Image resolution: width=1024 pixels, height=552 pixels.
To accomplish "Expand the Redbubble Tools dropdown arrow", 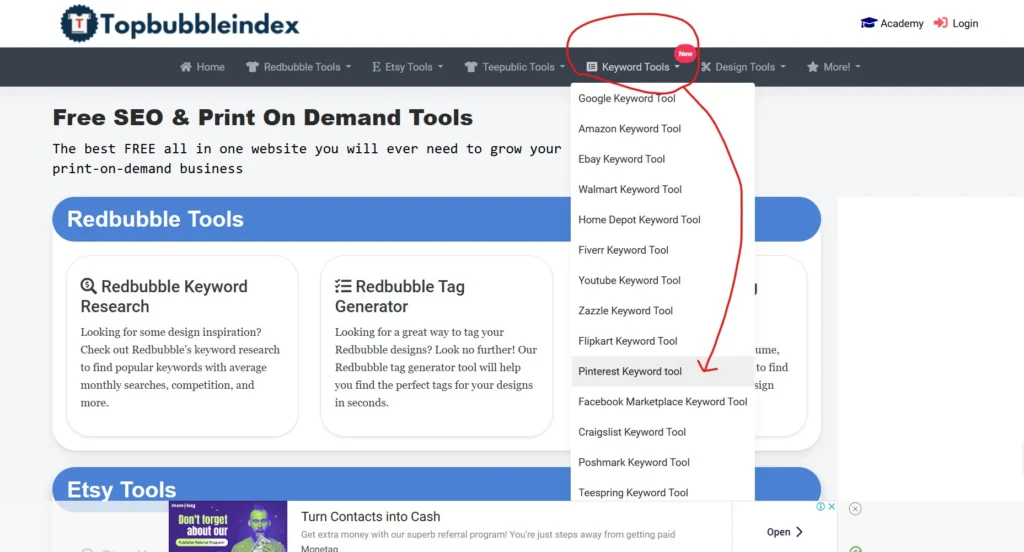I will pyautogui.click(x=349, y=67).
